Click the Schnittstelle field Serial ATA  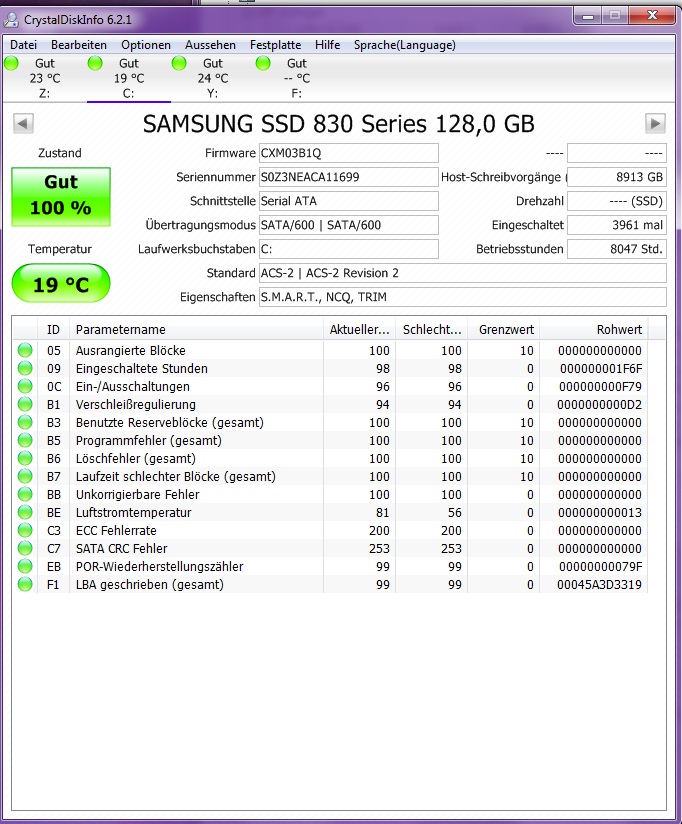(x=348, y=201)
